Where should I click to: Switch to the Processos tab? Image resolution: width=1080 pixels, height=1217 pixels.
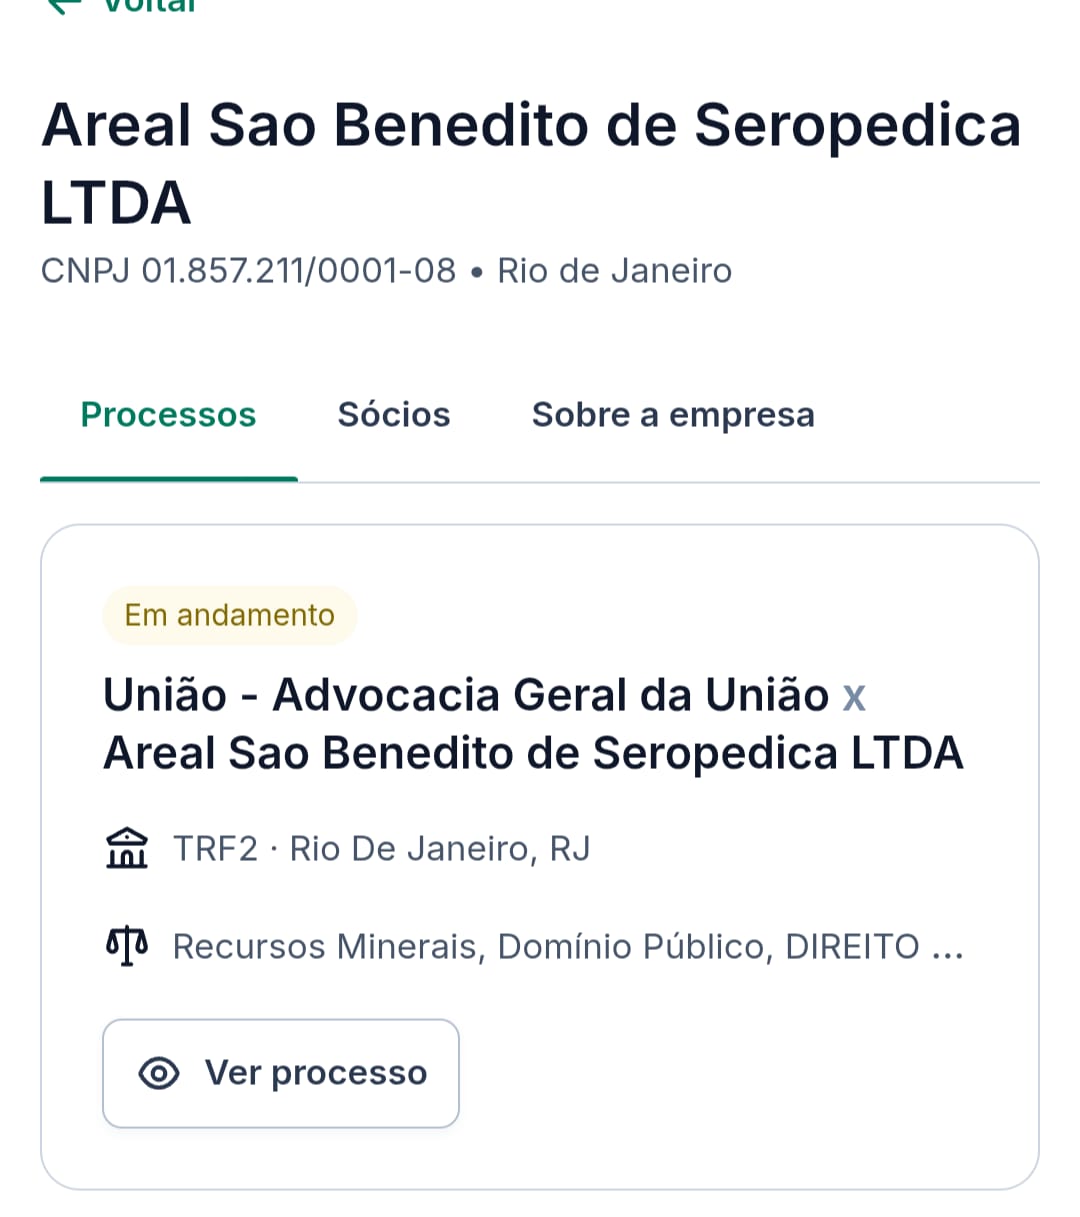click(168, 415)
